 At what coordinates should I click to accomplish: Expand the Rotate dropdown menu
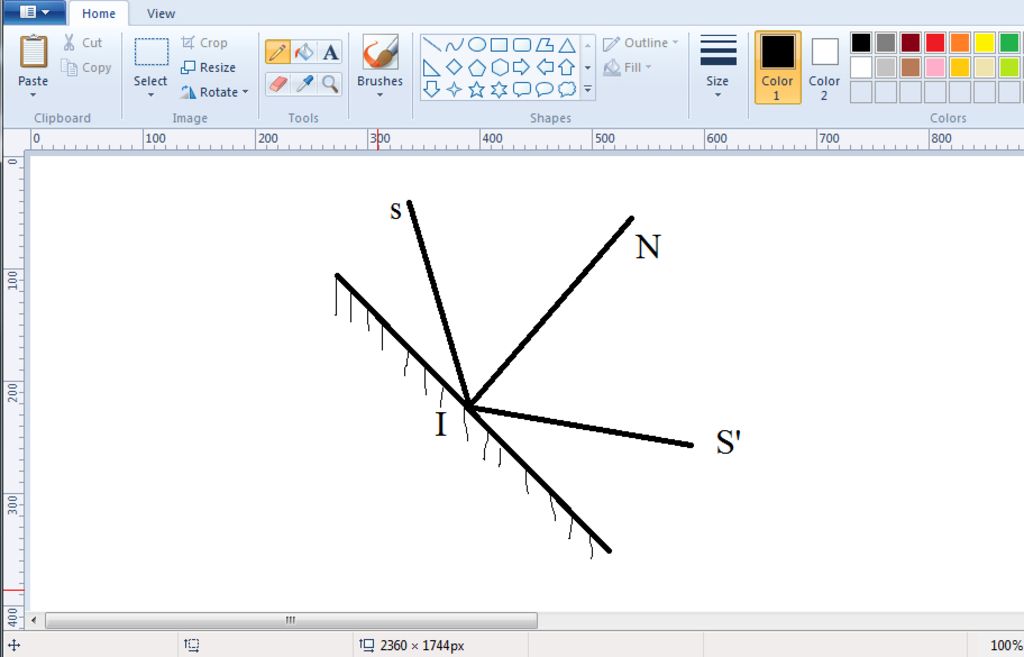coord(246,92)
